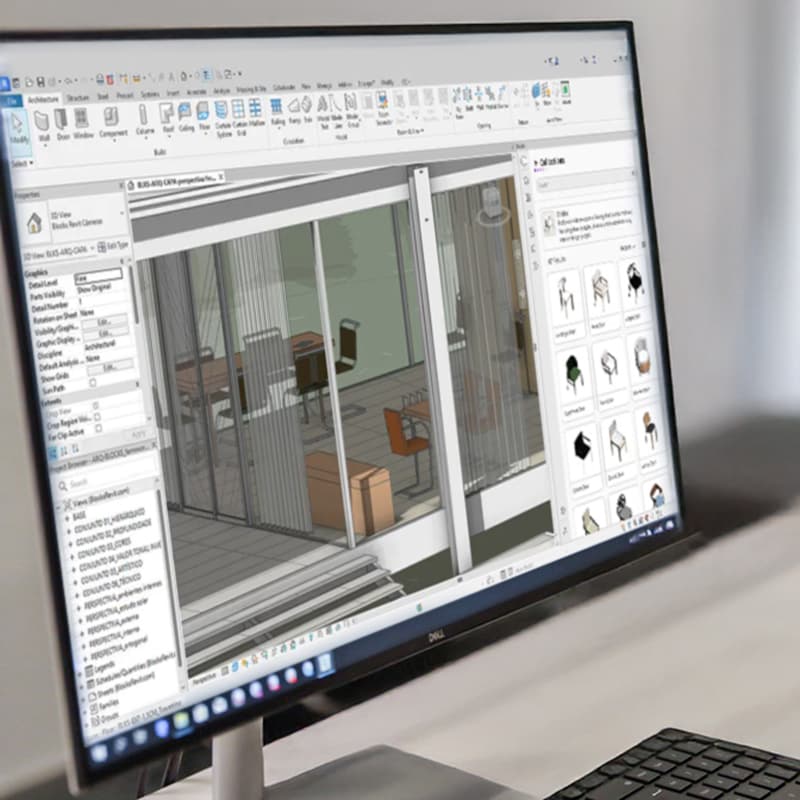
Task: Select the Stair tool
Action: coord(307,110)
